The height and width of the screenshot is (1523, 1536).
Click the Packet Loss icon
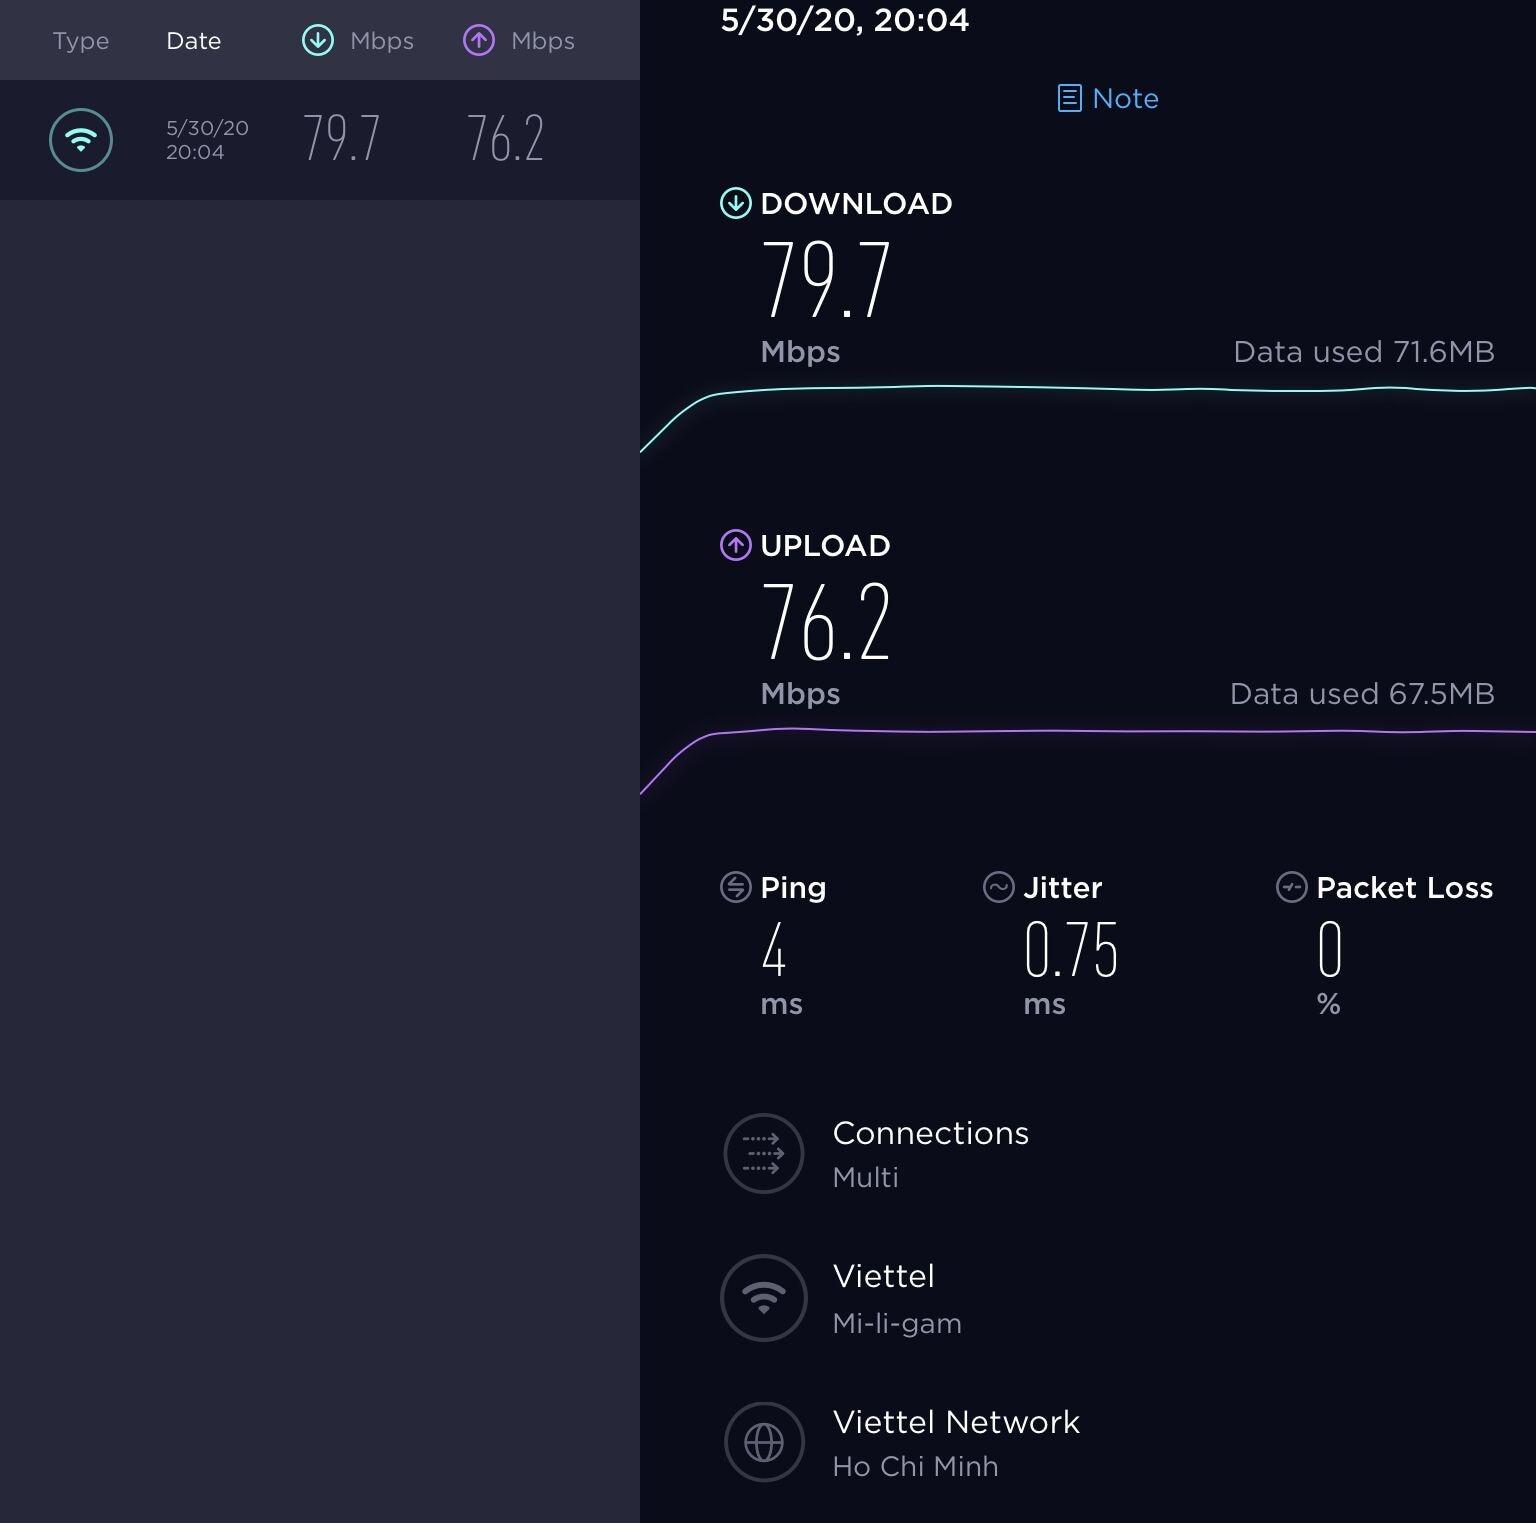click(x=1291, y=887)
